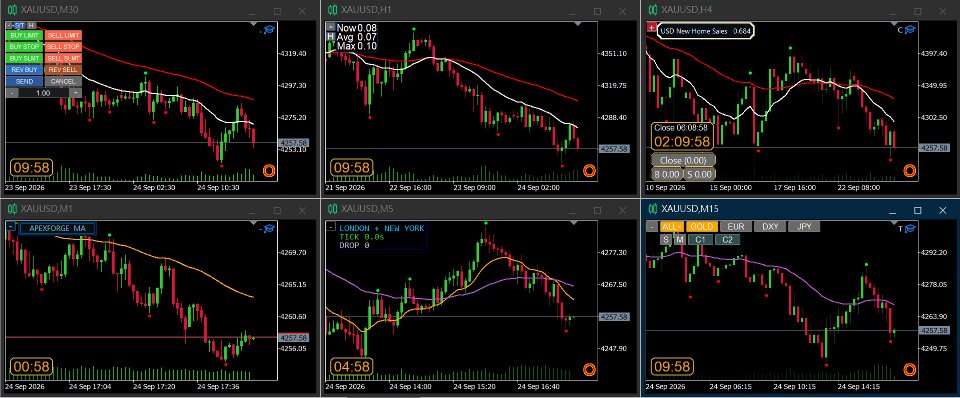Expand the red plus news panel in H4
The image size is (960, 398).
pos(651,28)
